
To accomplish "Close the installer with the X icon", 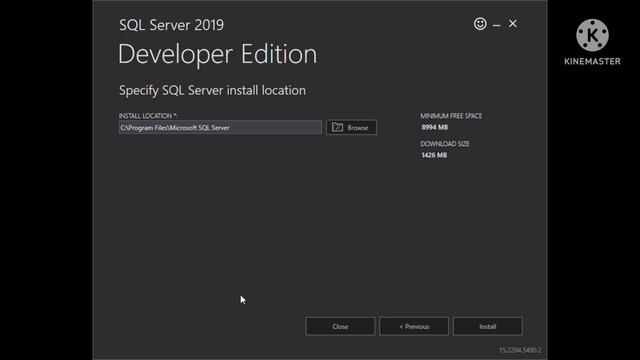I will tap(513, 24).
